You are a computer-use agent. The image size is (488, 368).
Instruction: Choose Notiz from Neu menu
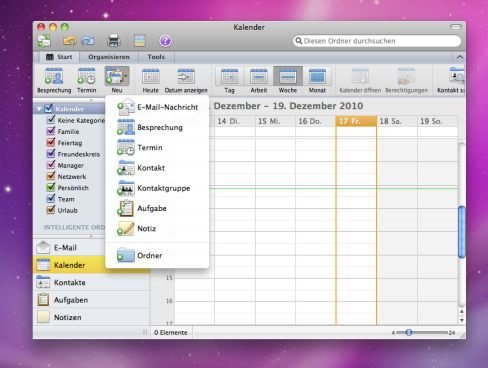[x=157, y=229]
